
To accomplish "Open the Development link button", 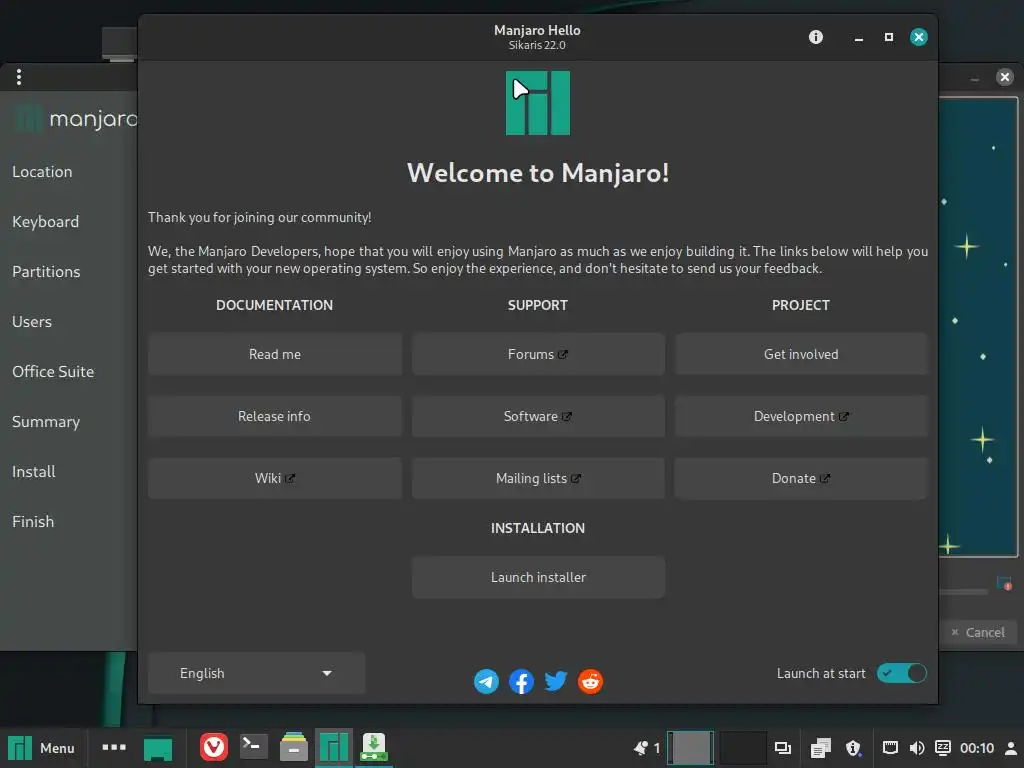I will (x=801, y=416).
